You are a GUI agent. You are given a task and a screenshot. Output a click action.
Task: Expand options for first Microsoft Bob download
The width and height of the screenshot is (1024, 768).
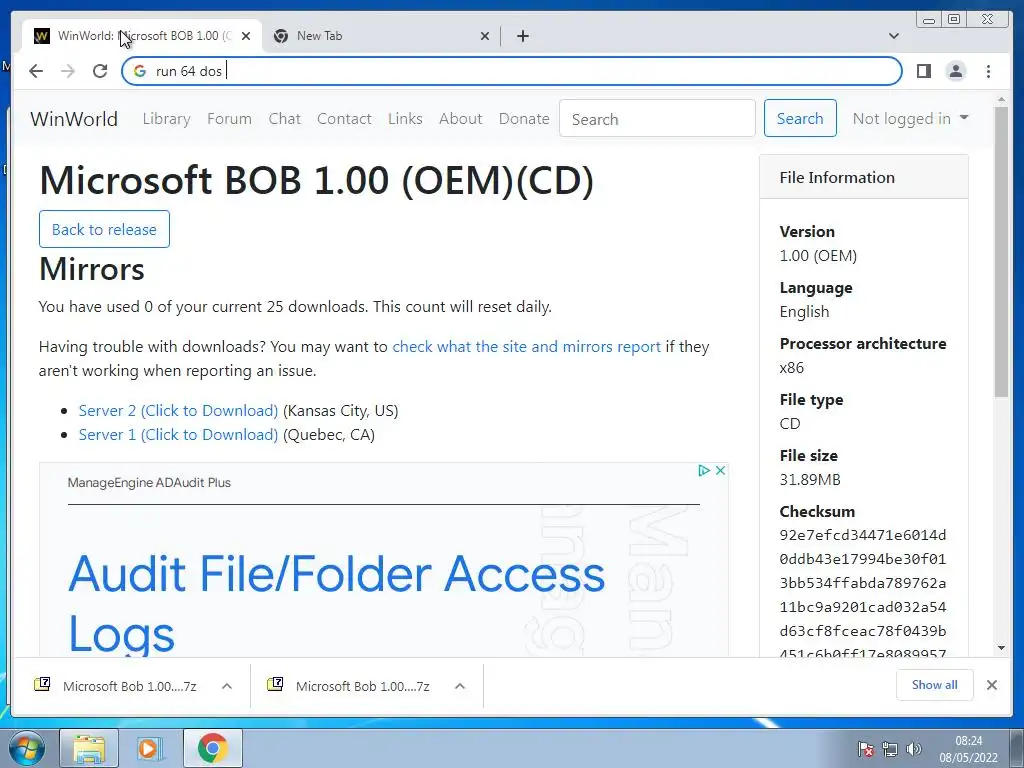coord(227,686)
